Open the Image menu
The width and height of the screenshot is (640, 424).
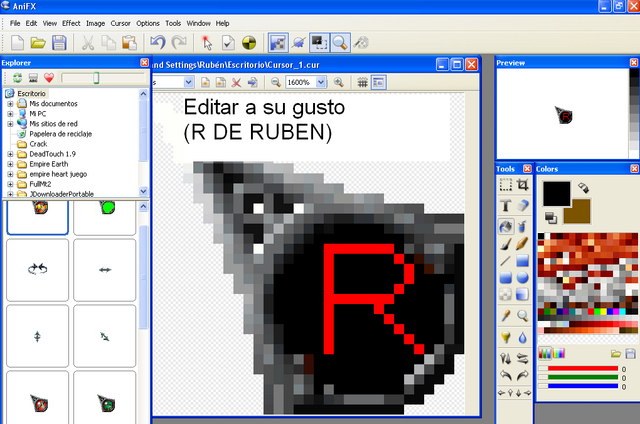pos(96,23)
